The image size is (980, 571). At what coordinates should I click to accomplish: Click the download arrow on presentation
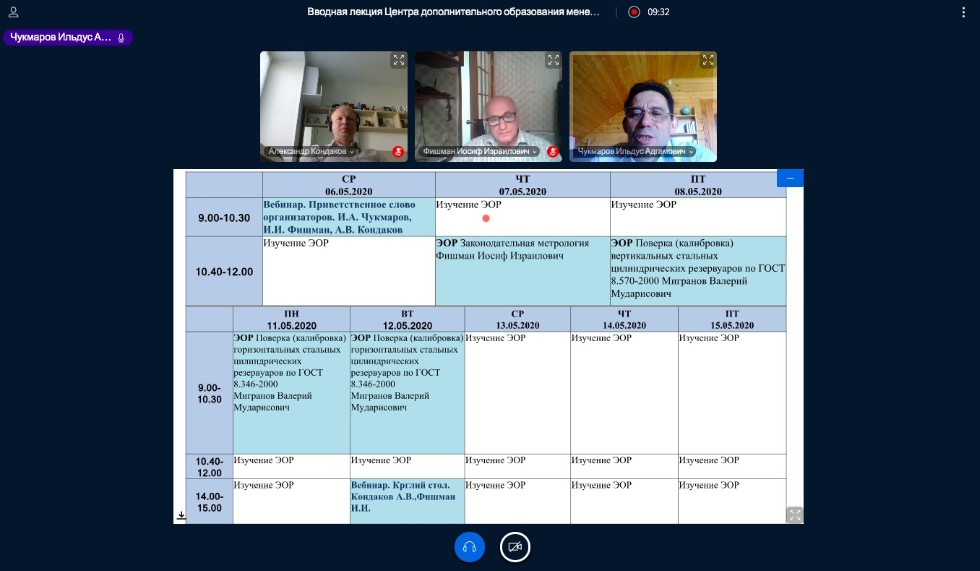(x=182, y=515)
